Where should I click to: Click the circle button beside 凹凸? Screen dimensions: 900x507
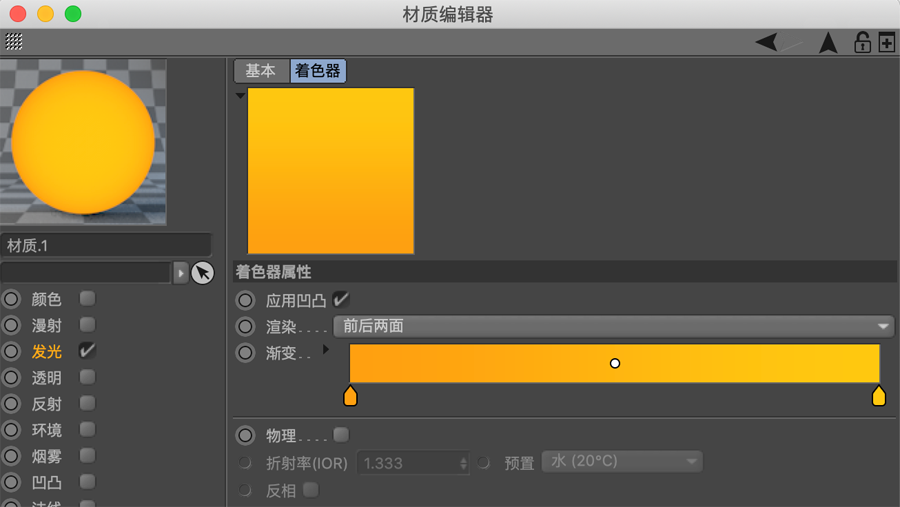(11, 482)
